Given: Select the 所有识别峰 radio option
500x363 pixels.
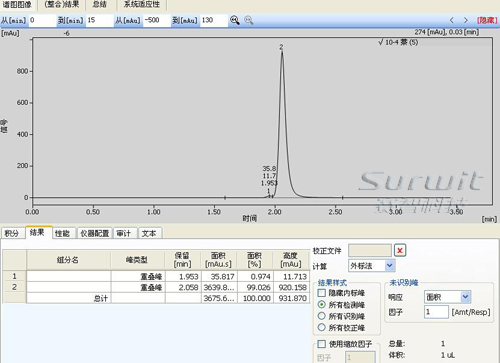Looking at the screenshot, I should pos(322,316).
